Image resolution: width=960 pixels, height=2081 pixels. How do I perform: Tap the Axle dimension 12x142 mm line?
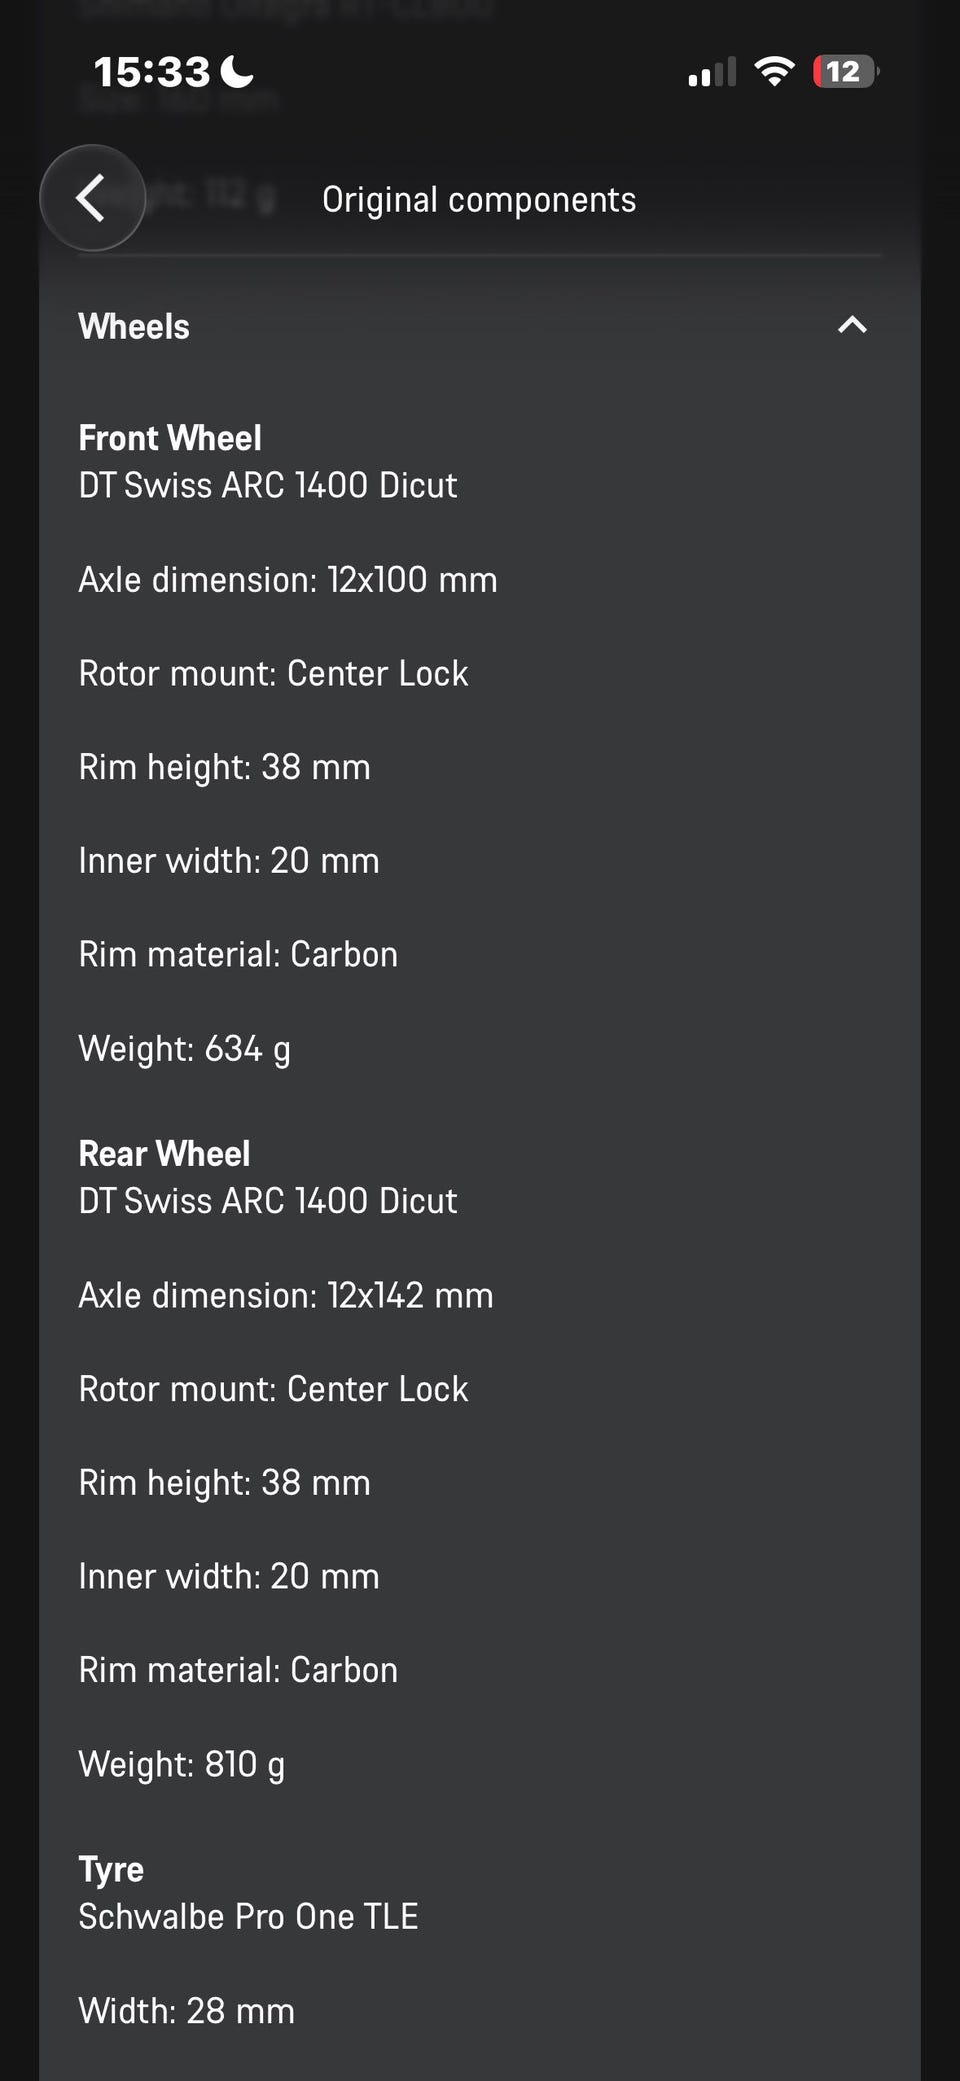[286, 1295]
